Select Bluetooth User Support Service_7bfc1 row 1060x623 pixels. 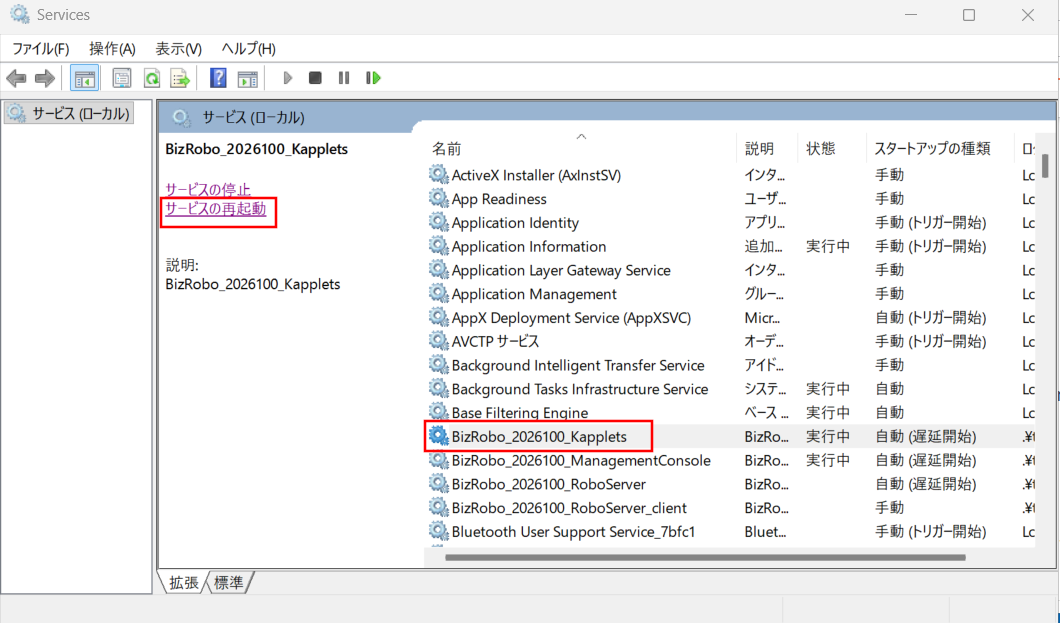pos(573,531)
